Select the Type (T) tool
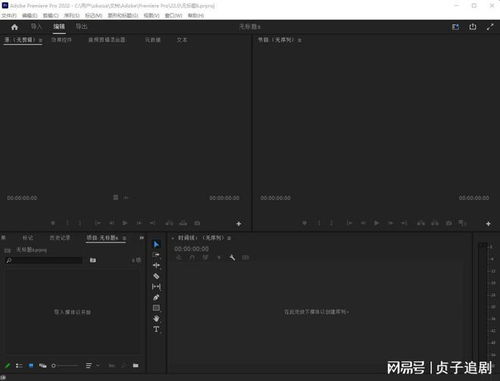500x381 pixels. (x=156, y=329)
